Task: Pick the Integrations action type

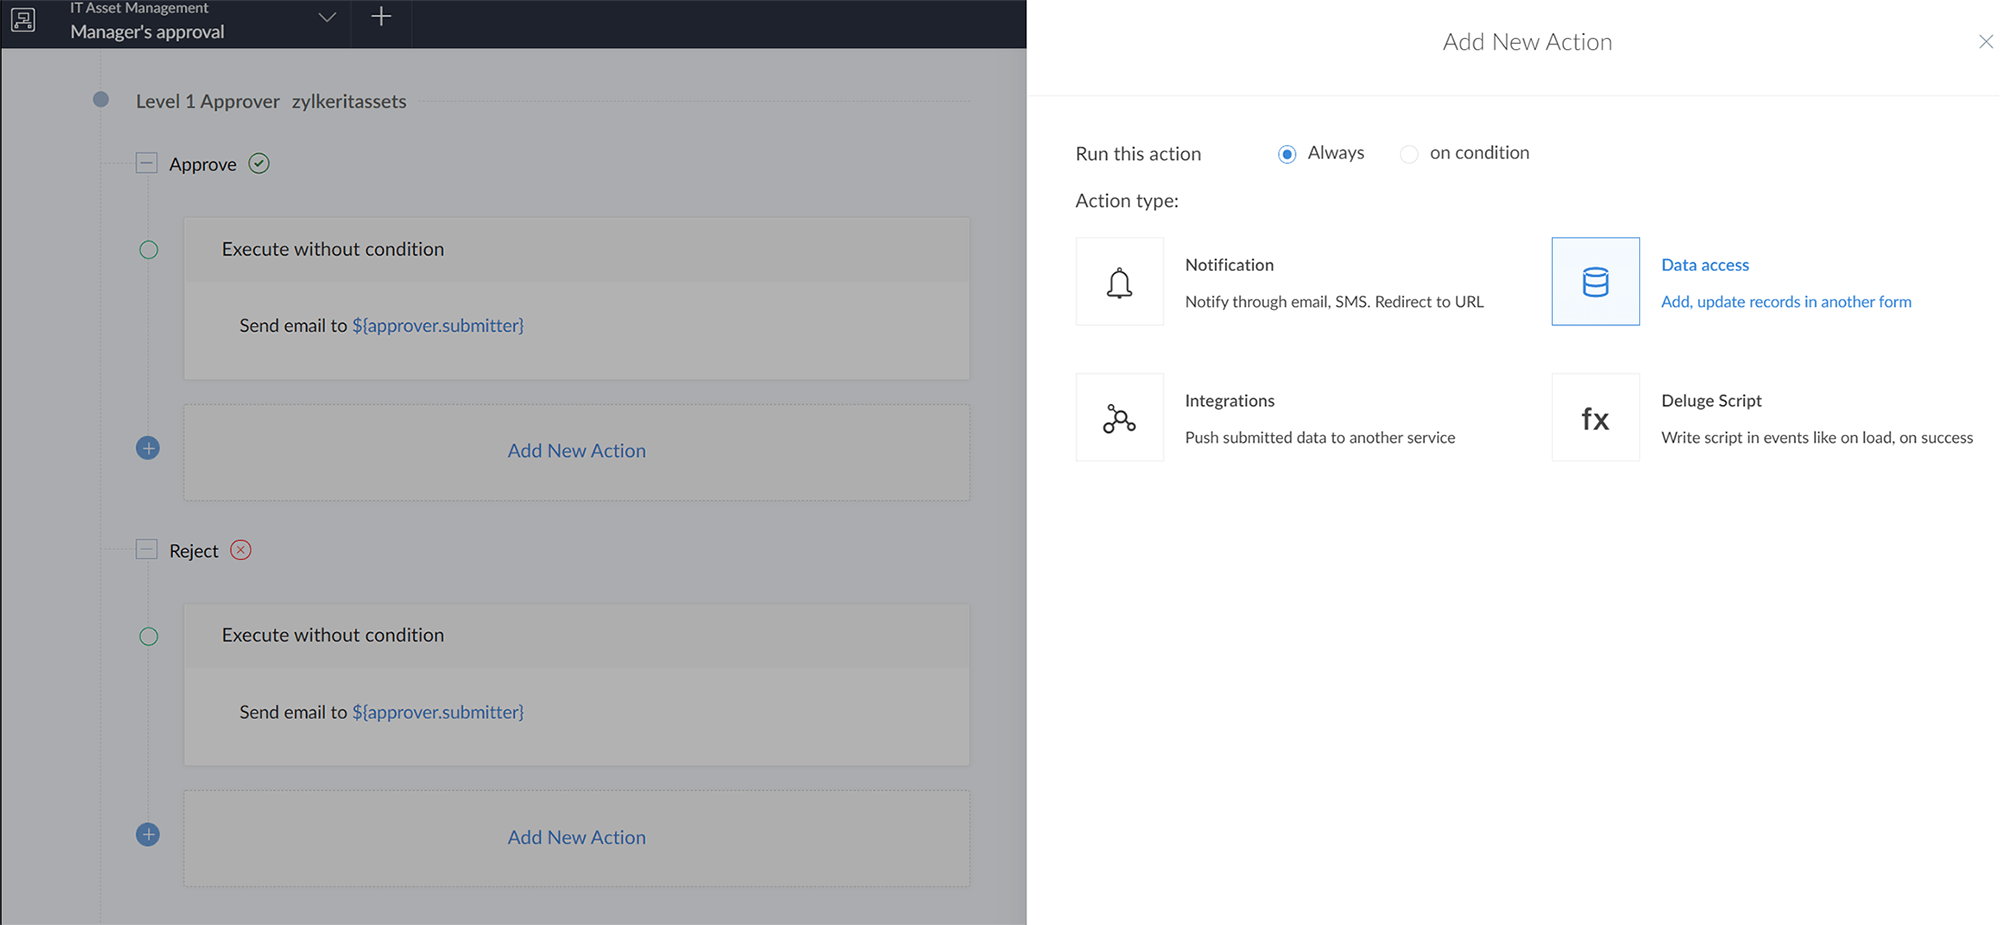Action: click(1119, 417)
